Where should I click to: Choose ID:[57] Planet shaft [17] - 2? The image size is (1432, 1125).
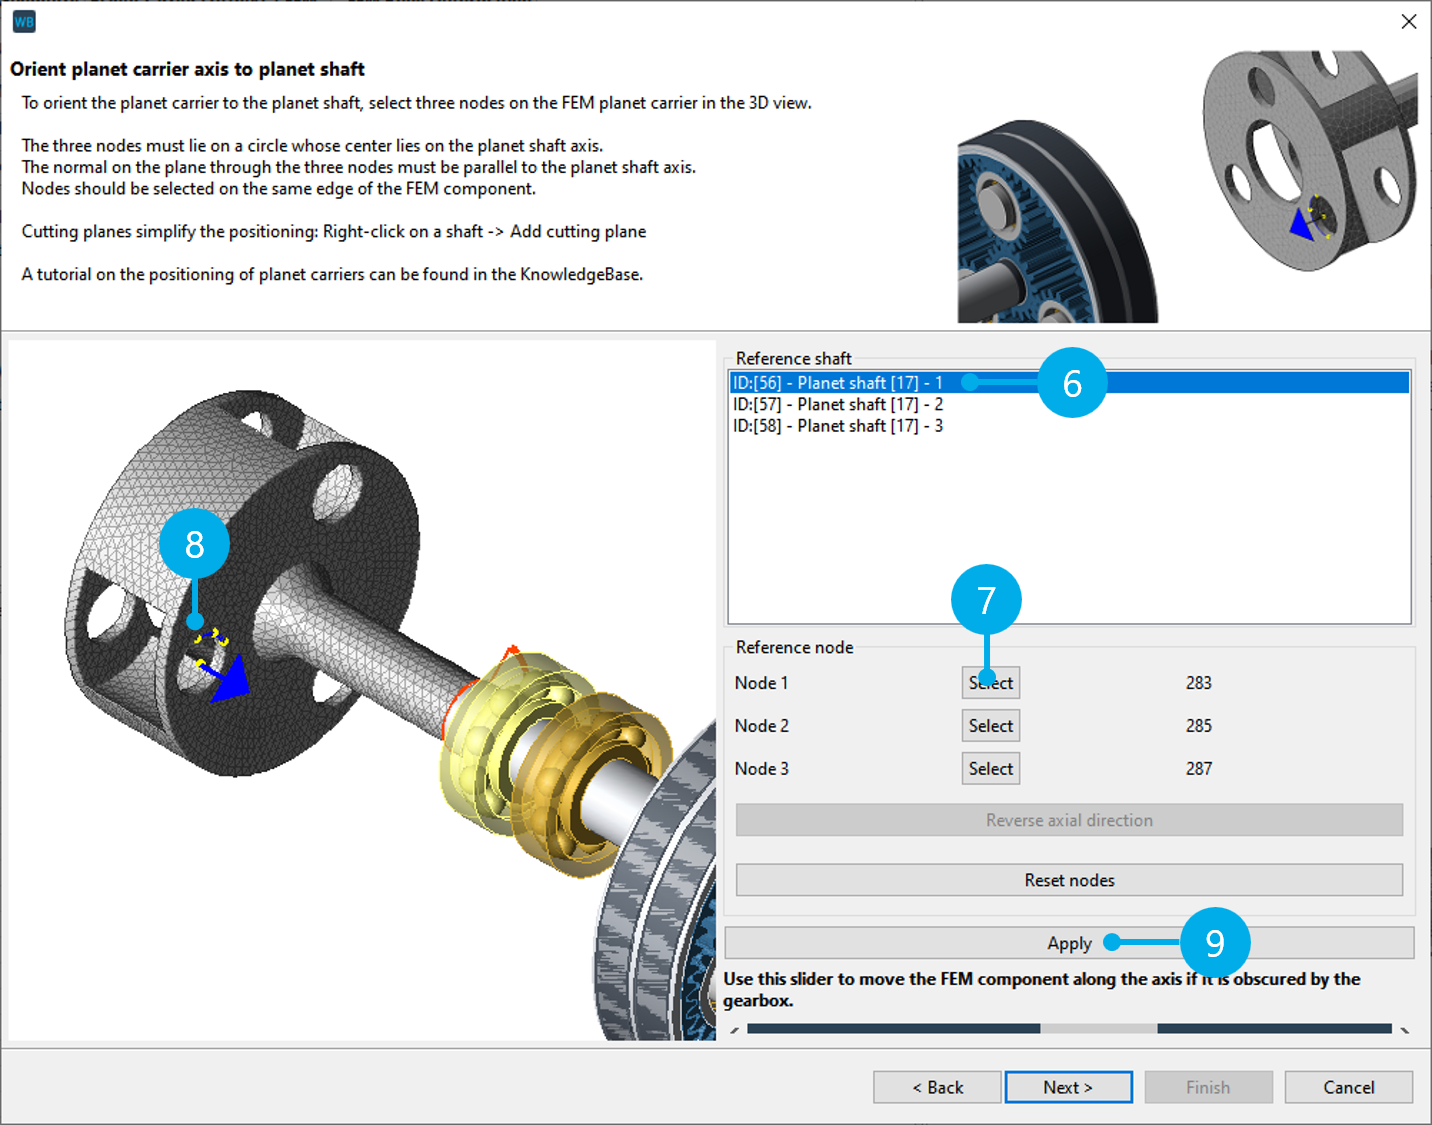838,405
